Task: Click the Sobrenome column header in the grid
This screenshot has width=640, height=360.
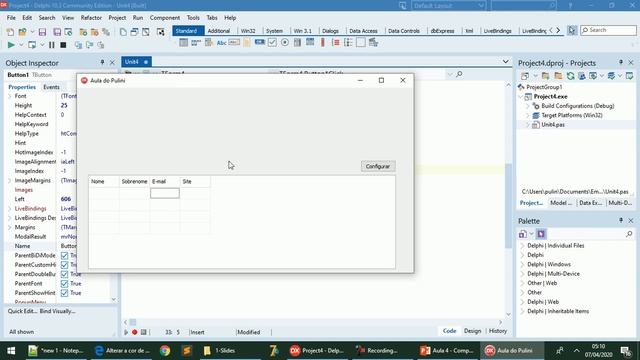Action: tap(134, 182)
